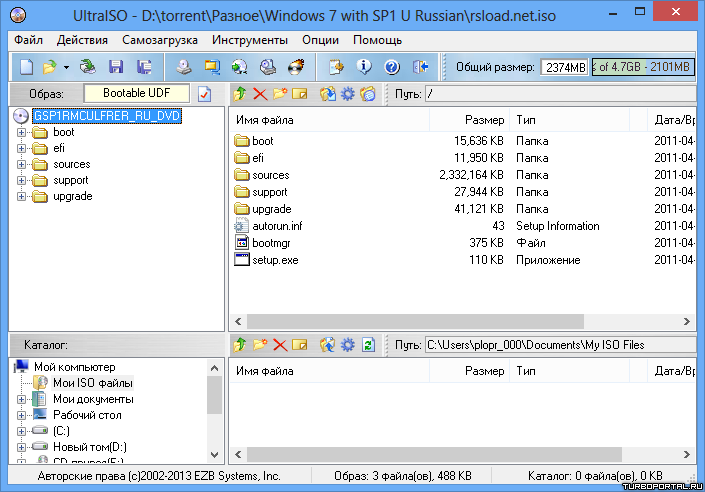
Task: Click the image properties gear icon
Action: click(x=348, y=94)
